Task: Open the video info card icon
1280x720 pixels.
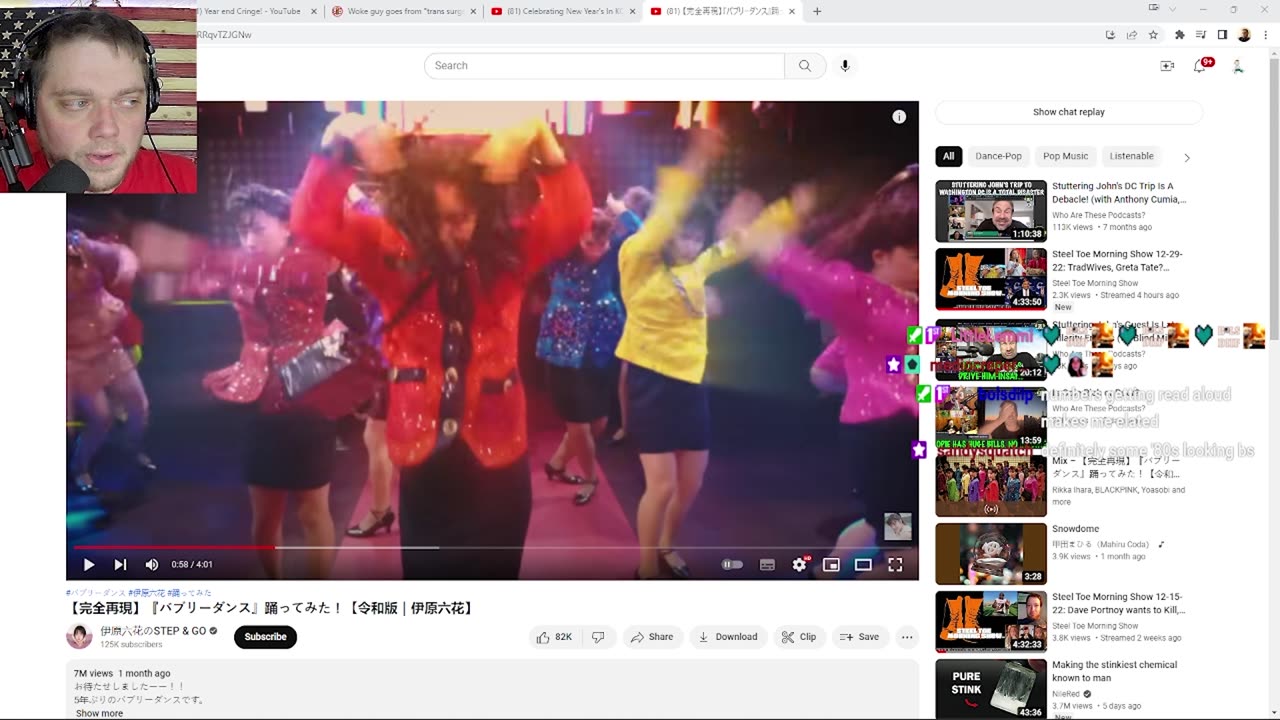Action: 899,117
